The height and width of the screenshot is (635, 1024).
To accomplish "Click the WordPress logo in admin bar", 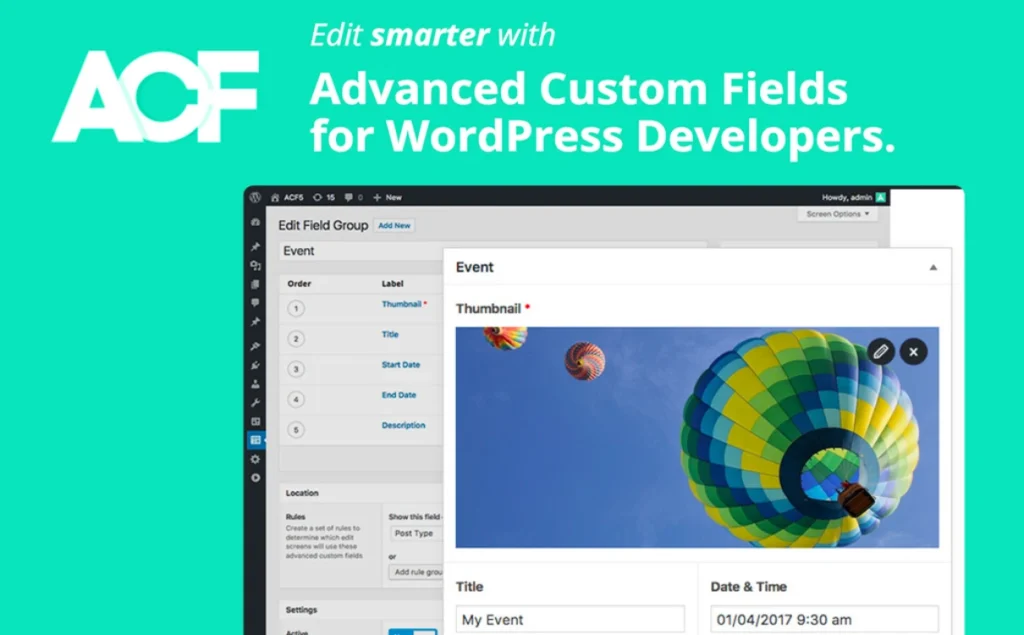I will 255,197.
